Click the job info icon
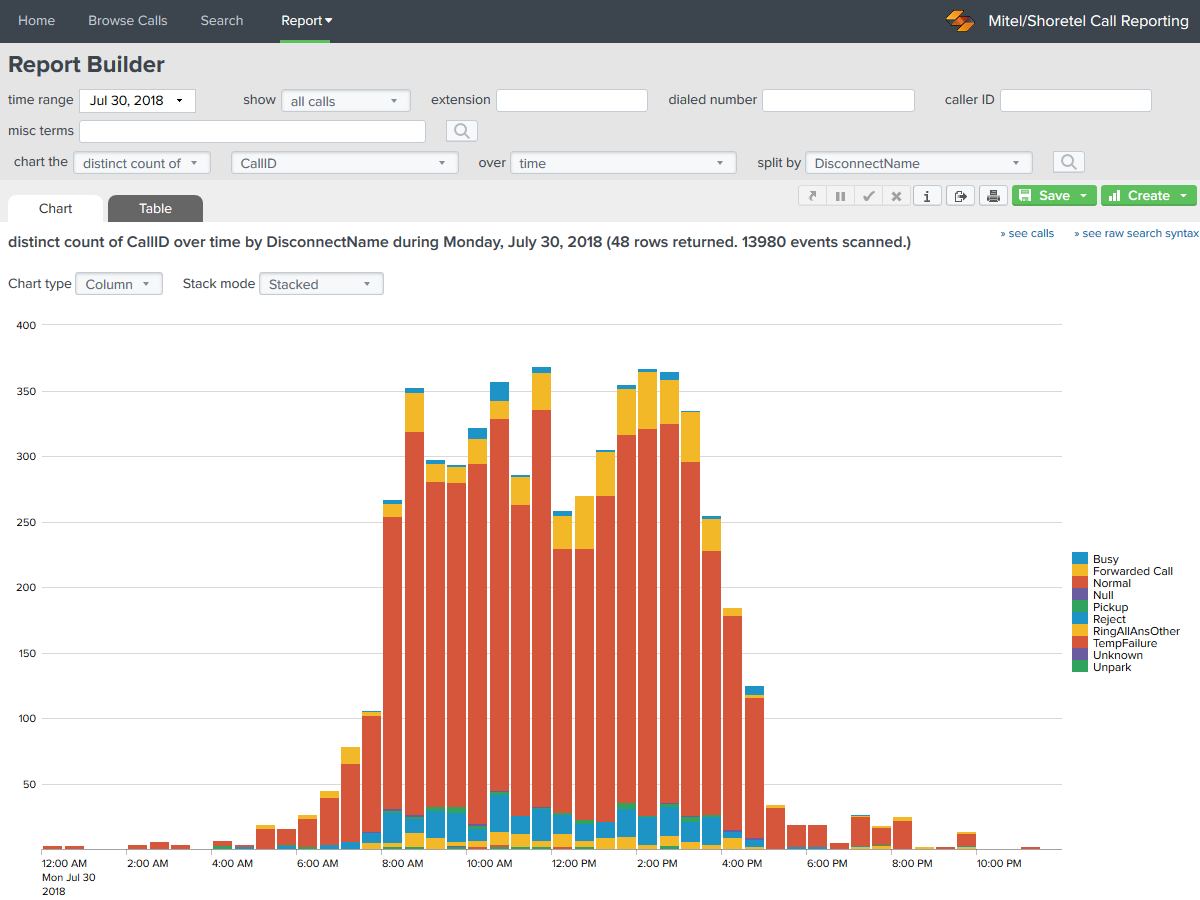Image resolution: width=1200 pixels, height=900 pixels. click(927, 196)
